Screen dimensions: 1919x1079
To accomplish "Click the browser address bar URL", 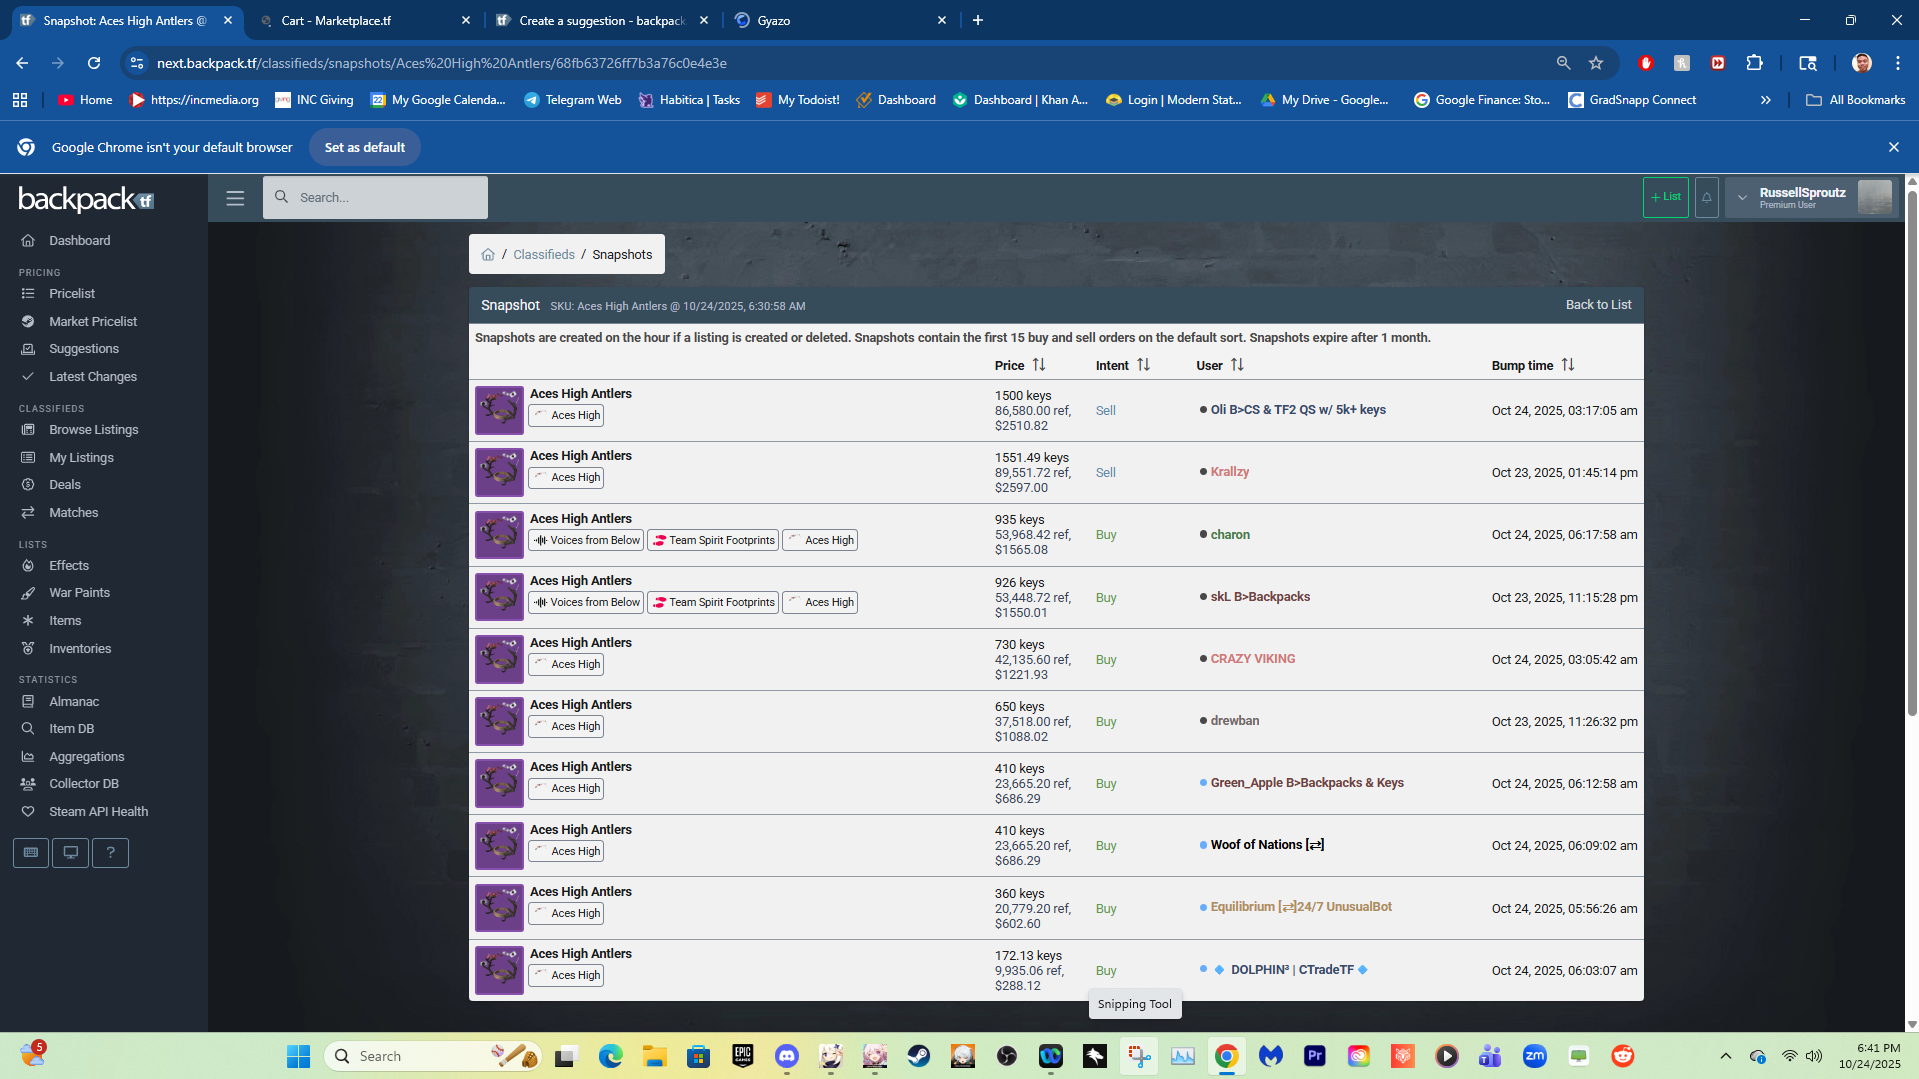I will pyautogui.click(x=442, y=63).
